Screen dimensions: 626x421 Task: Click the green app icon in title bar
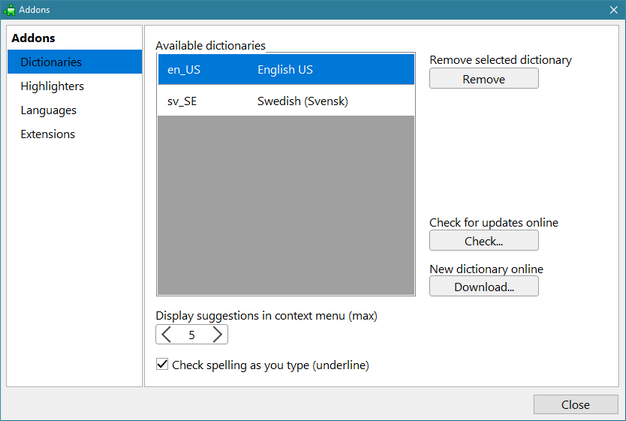pos(10,10)
